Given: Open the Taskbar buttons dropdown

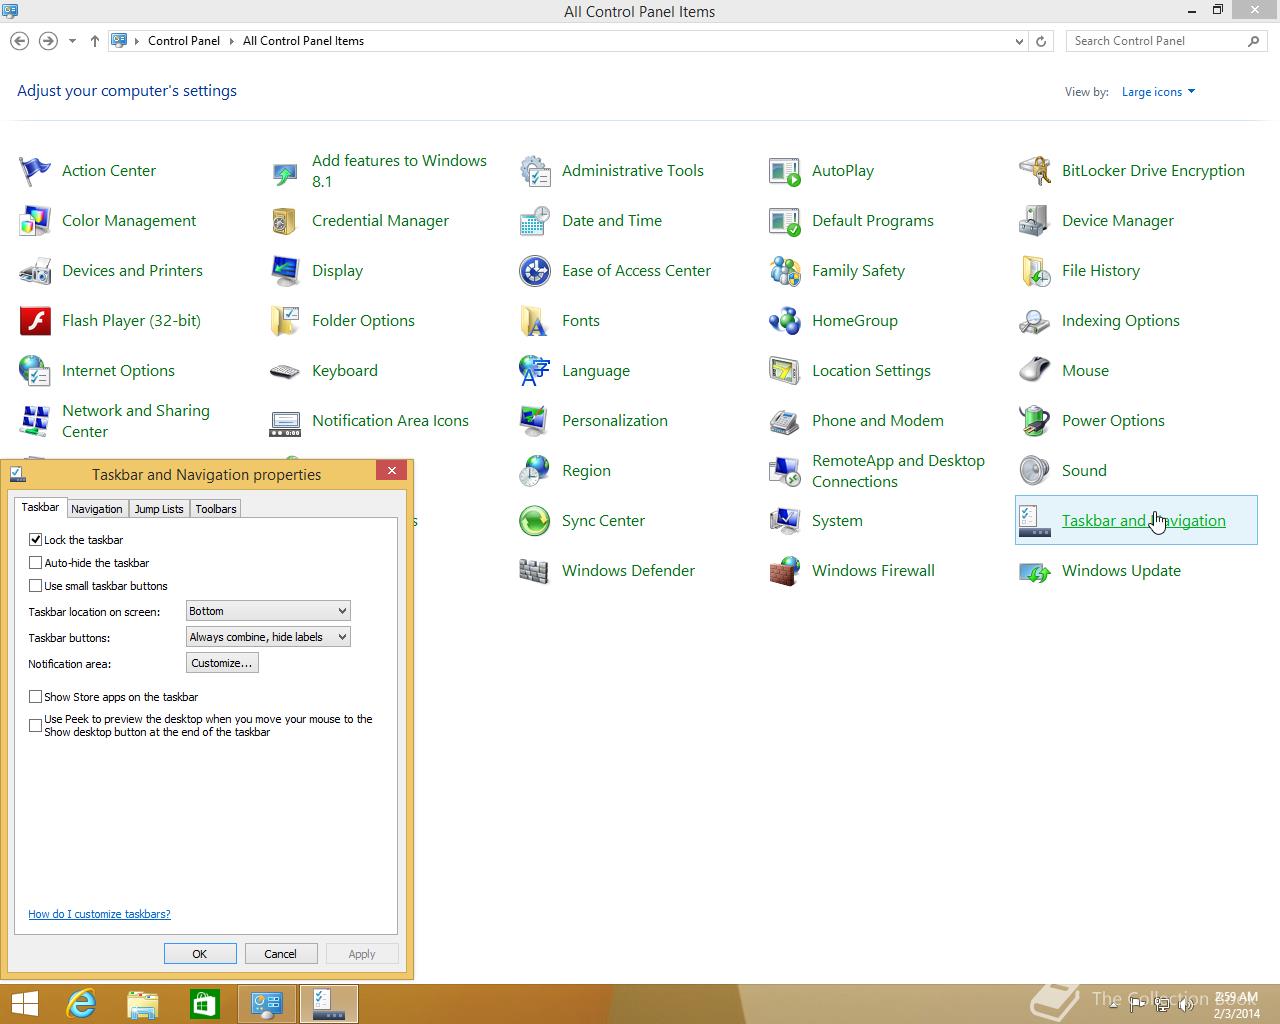Looking at the screenshot, I should 268,637.
